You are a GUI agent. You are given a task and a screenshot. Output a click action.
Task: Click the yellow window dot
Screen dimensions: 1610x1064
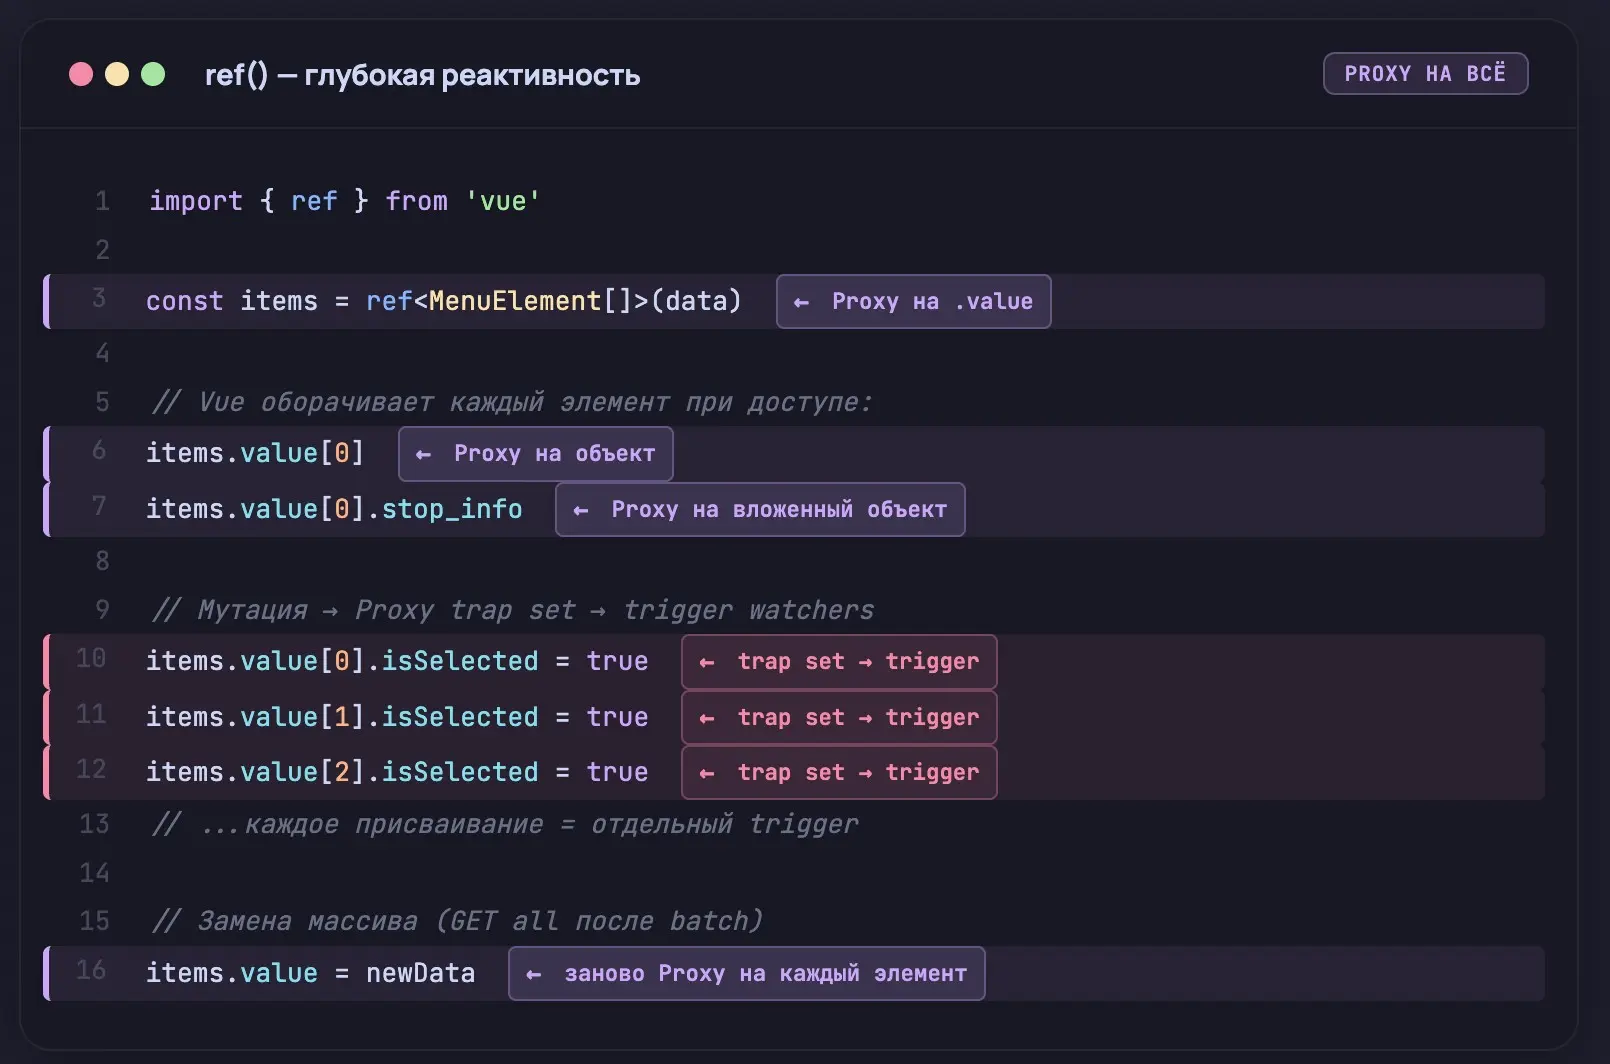pyautogui.click(x=117, y=75)
